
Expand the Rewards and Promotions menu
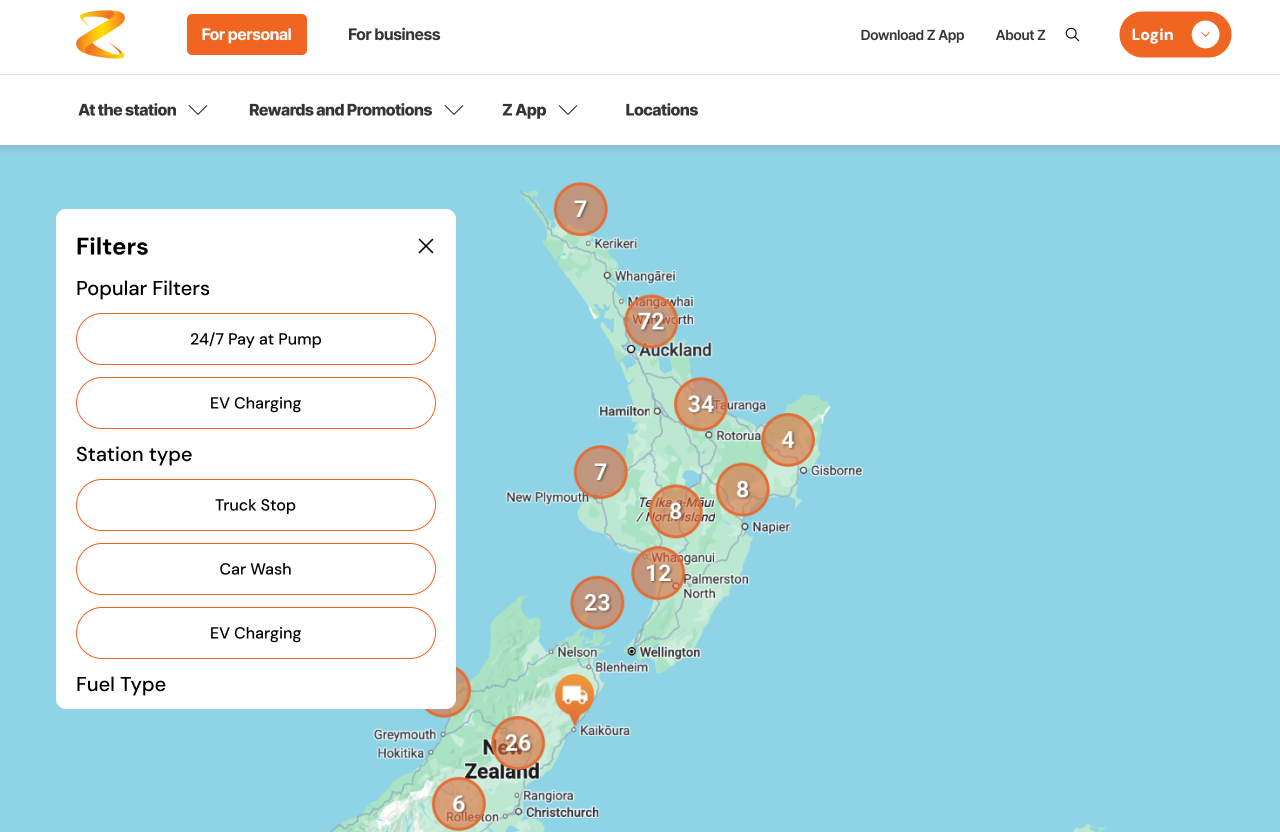point(356,110)
